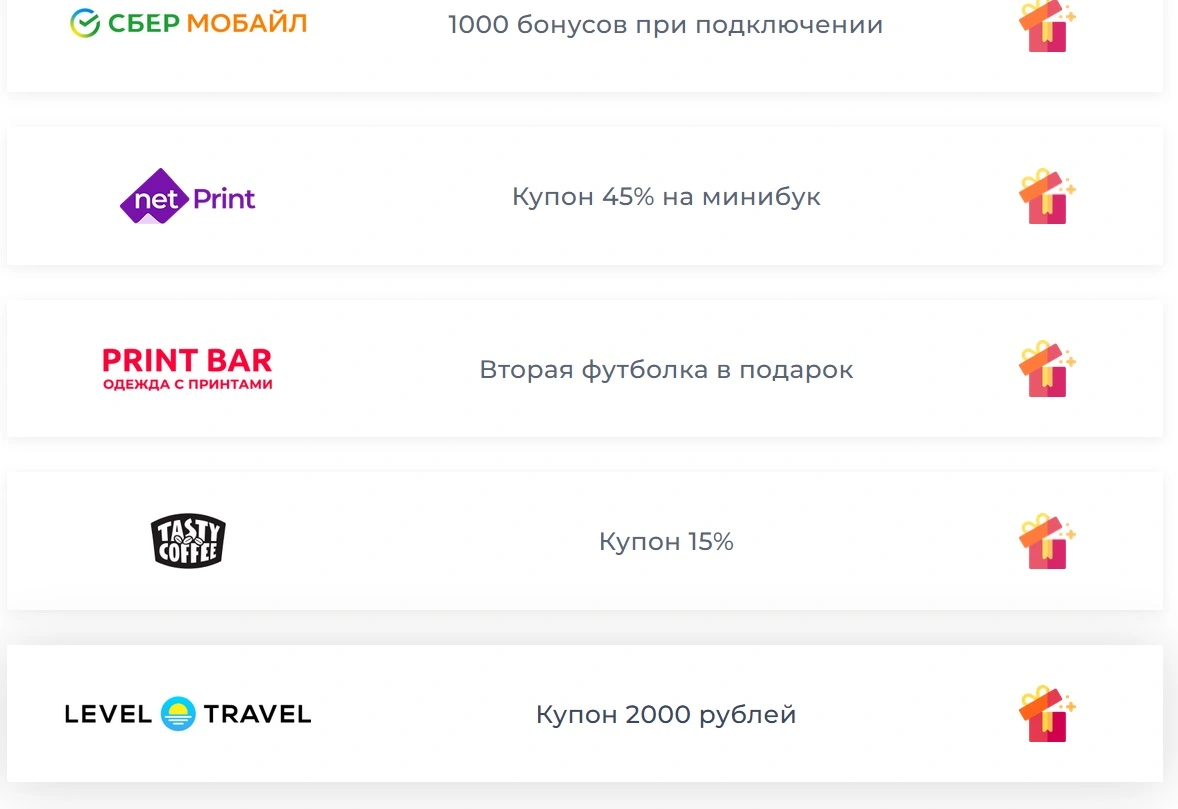The width and height of the screenshot is (1178, 809).
Task: Open the "Купон 15%" offer
Action: (x=666, y=542)
